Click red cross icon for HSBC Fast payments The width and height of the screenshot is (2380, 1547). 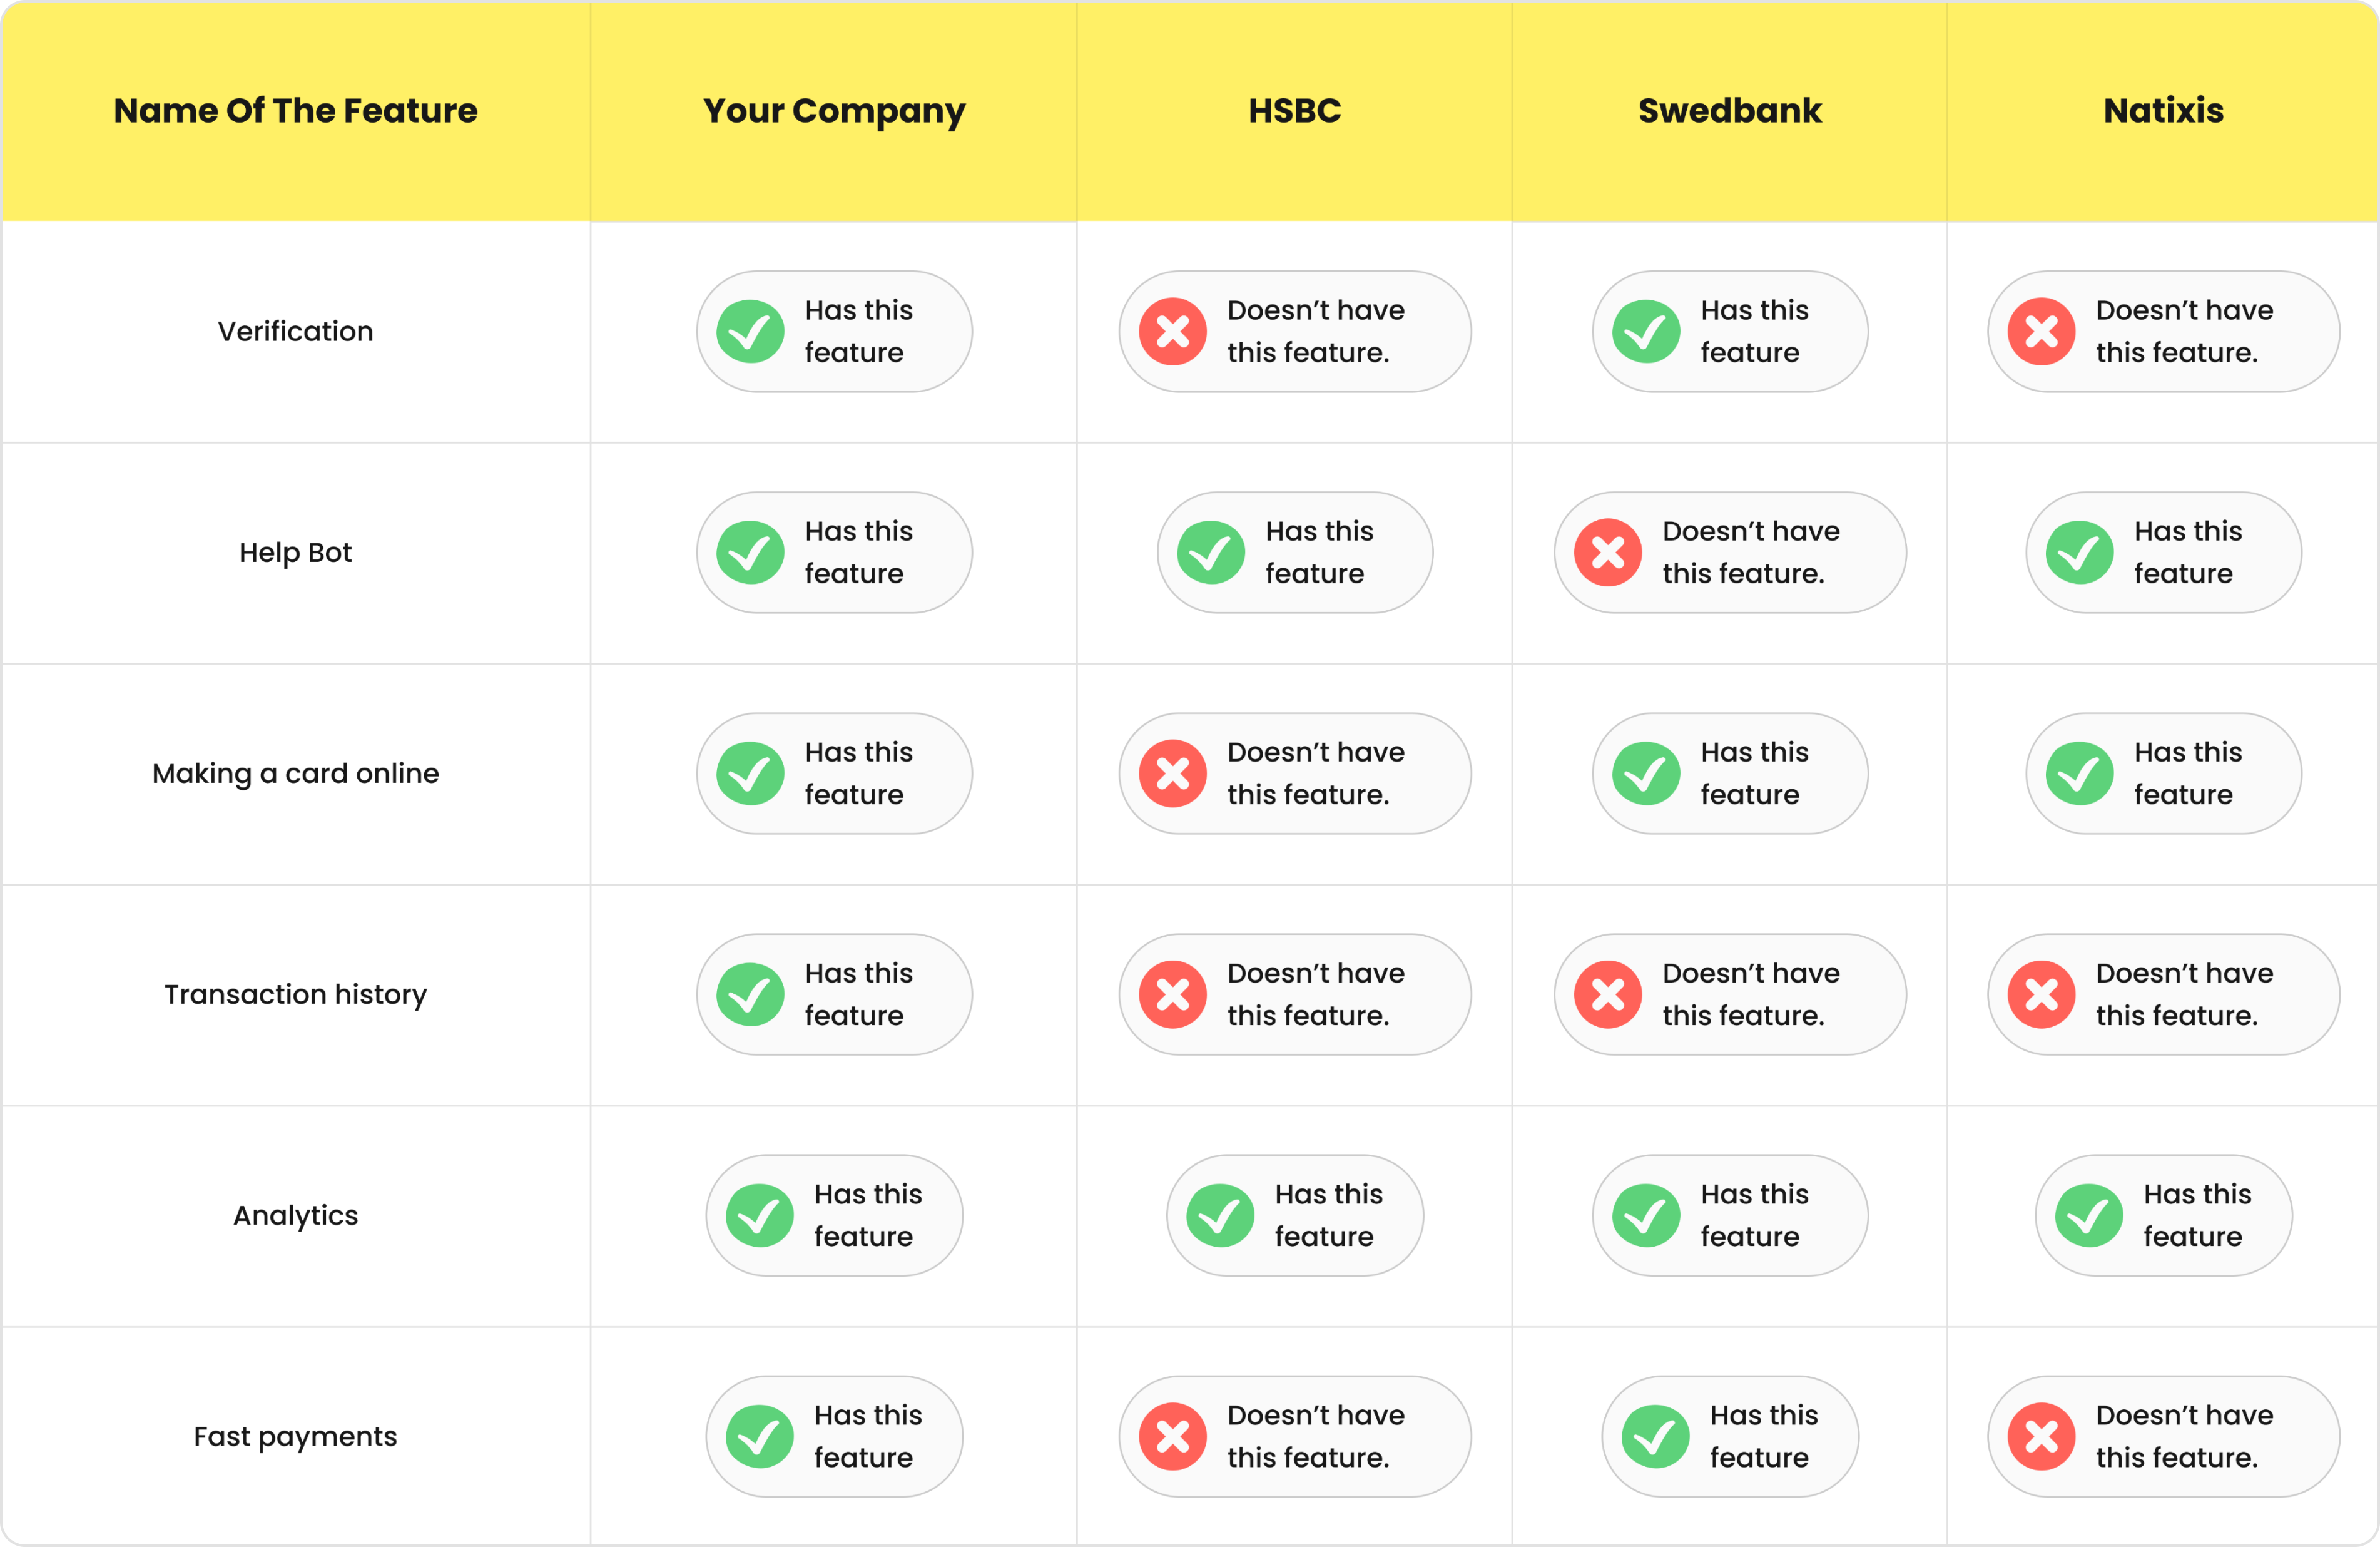pos(1173,1437)
